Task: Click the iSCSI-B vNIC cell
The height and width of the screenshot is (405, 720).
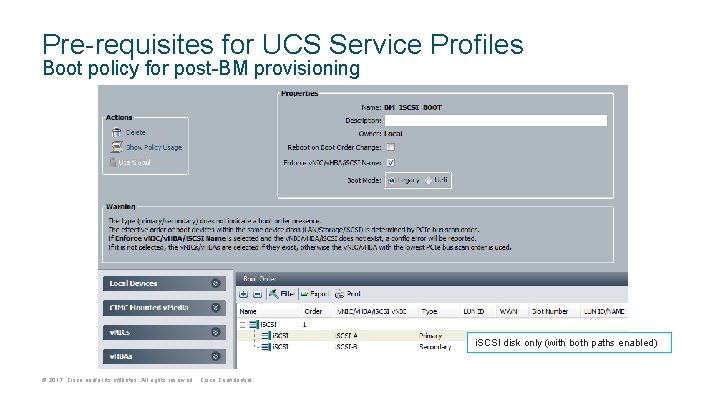Action: coord(347,347)
